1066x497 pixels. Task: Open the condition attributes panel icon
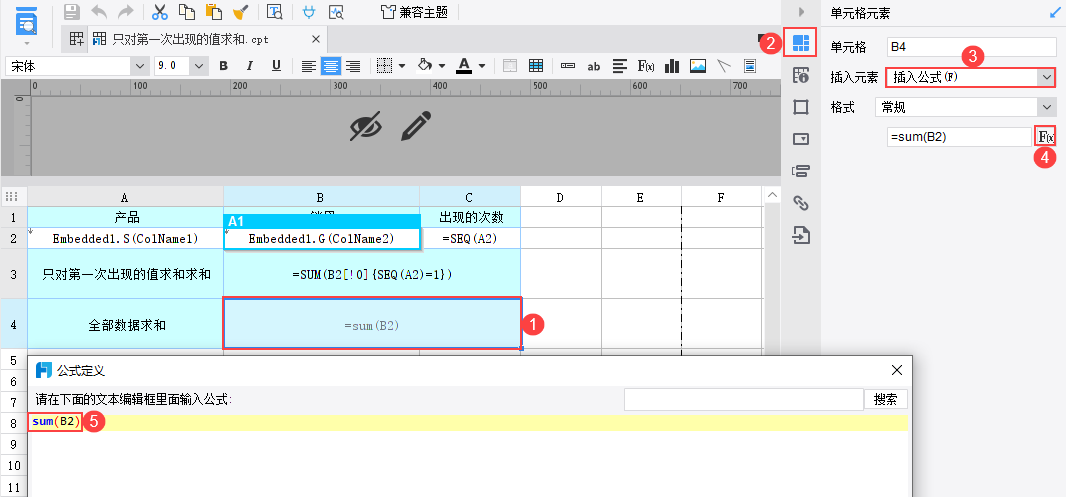[x=801, y=171]
